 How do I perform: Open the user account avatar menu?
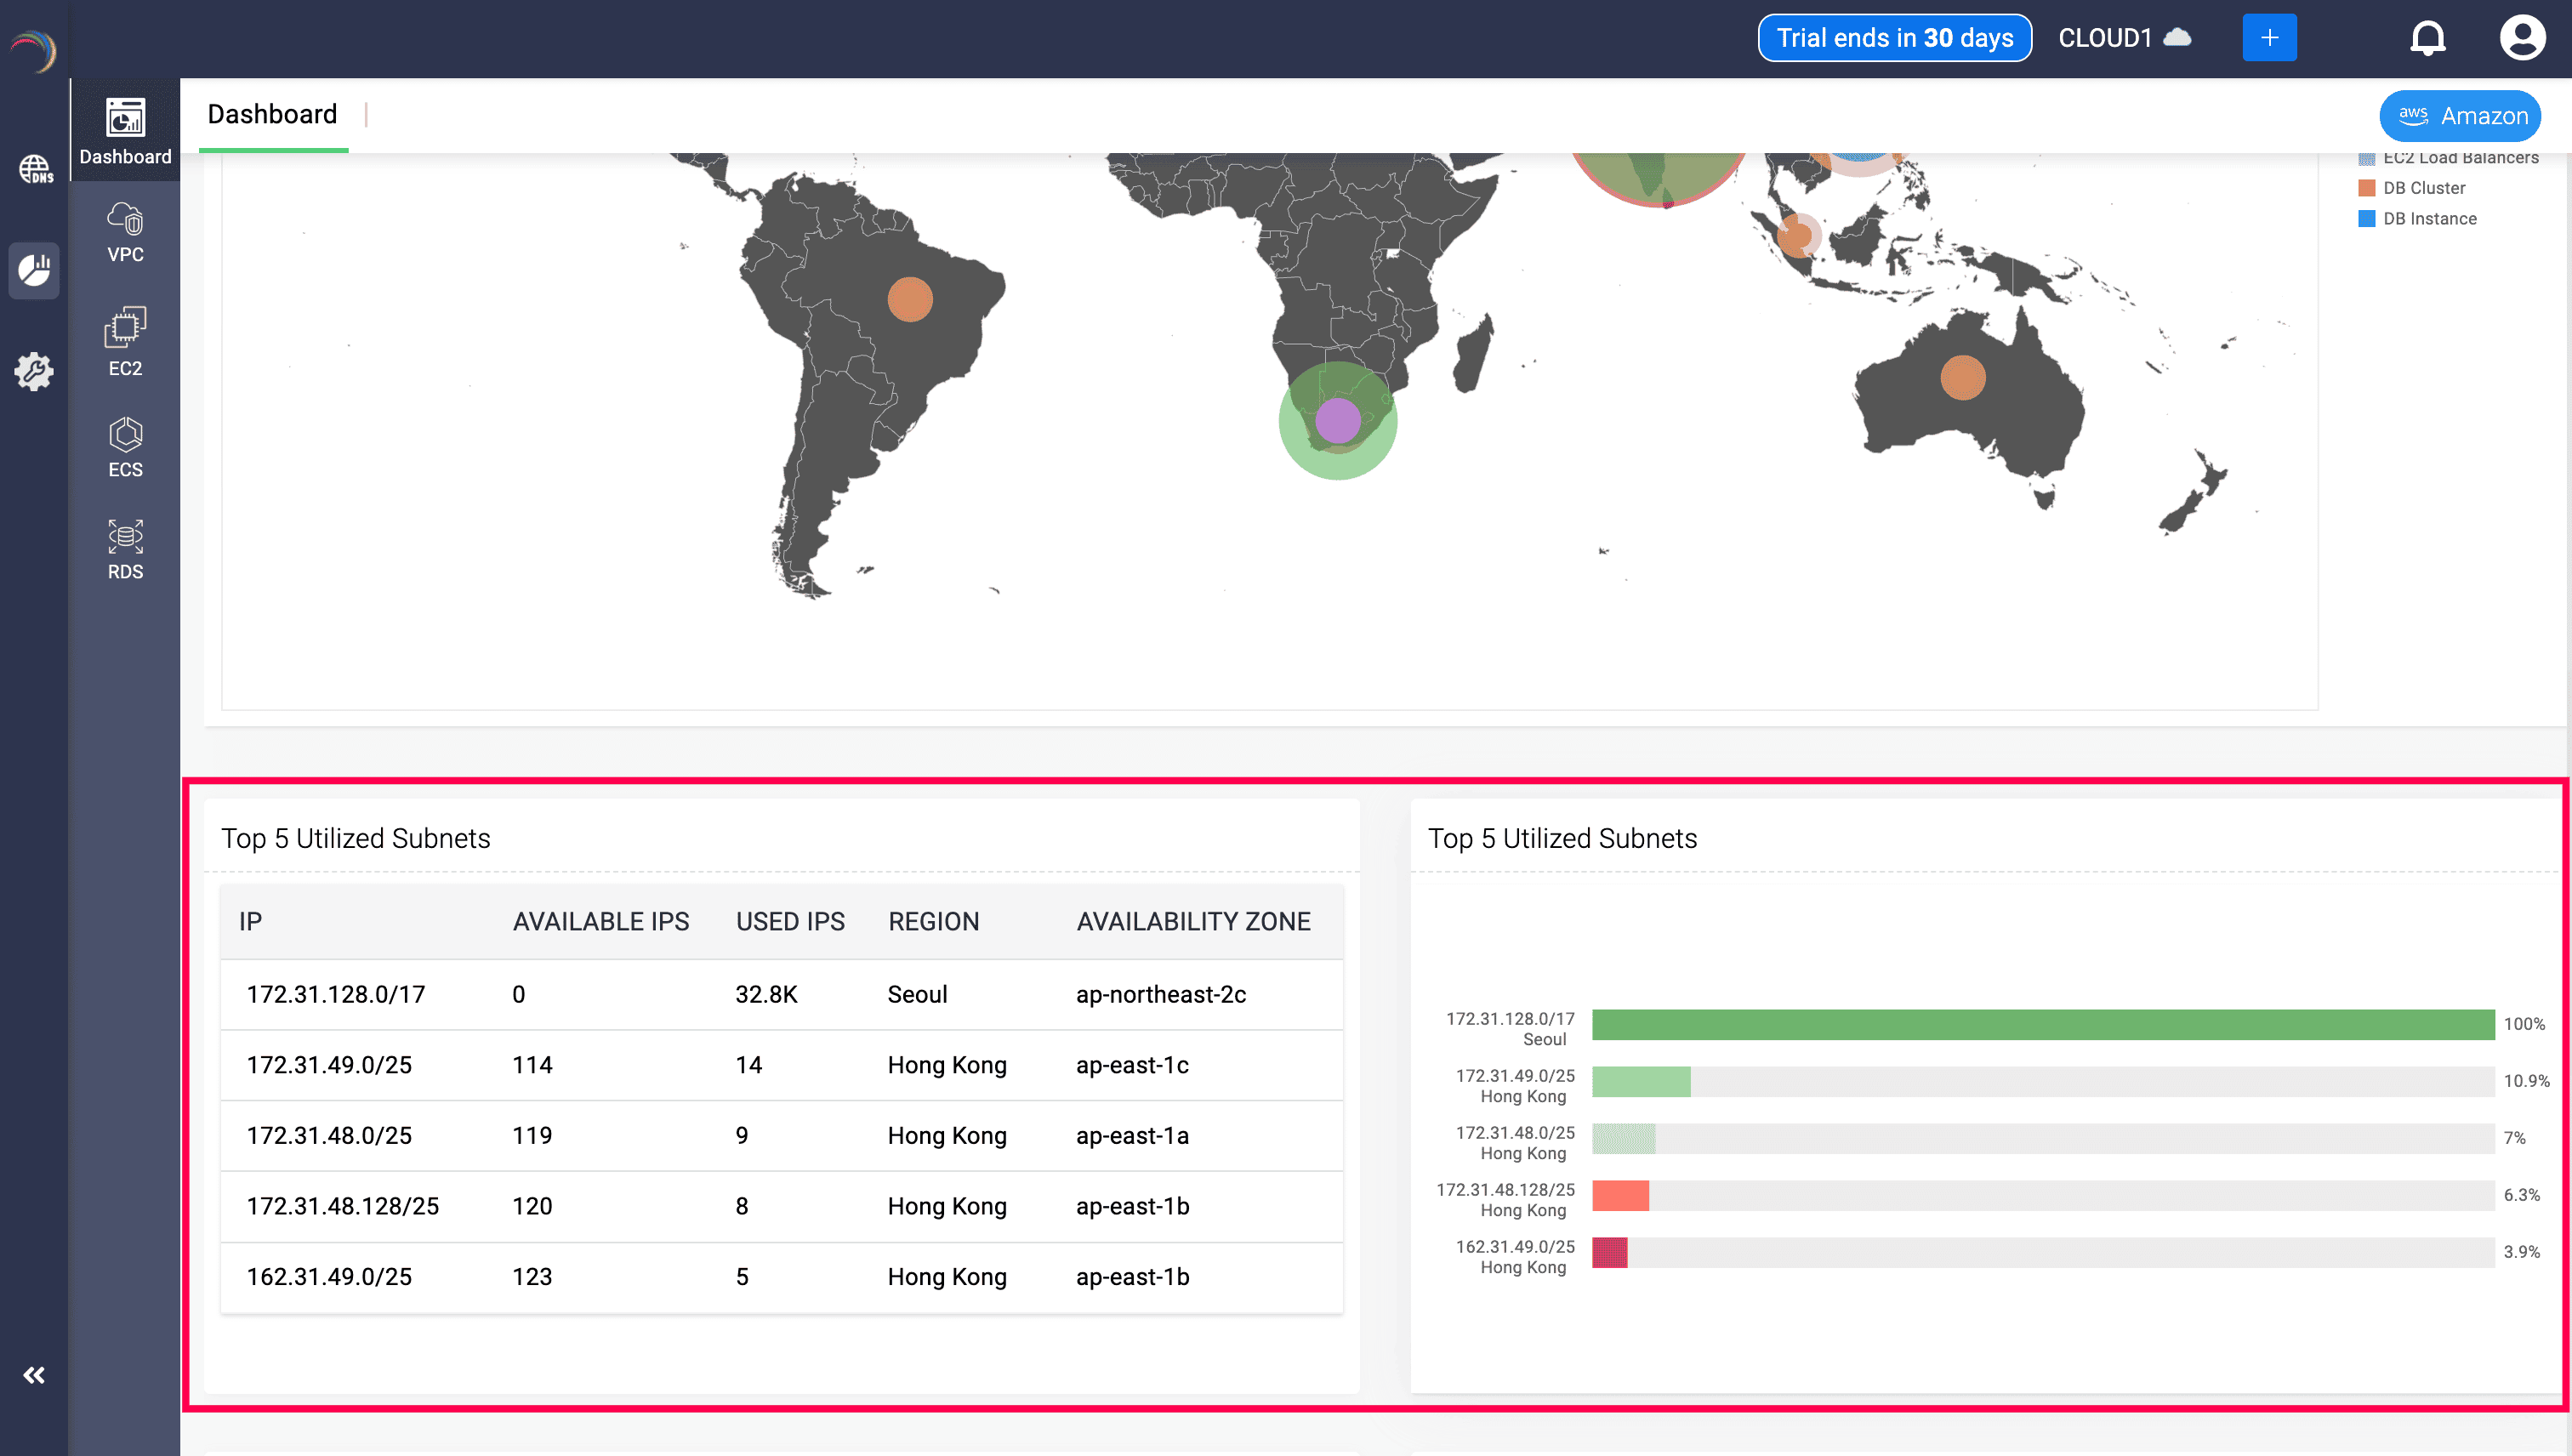point(2522,38)
